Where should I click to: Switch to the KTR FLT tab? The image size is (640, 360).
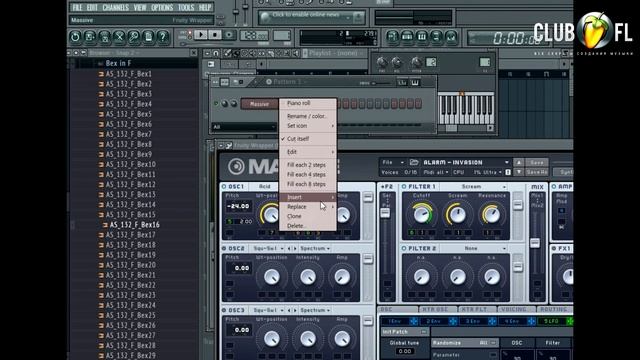coord(477,309)
